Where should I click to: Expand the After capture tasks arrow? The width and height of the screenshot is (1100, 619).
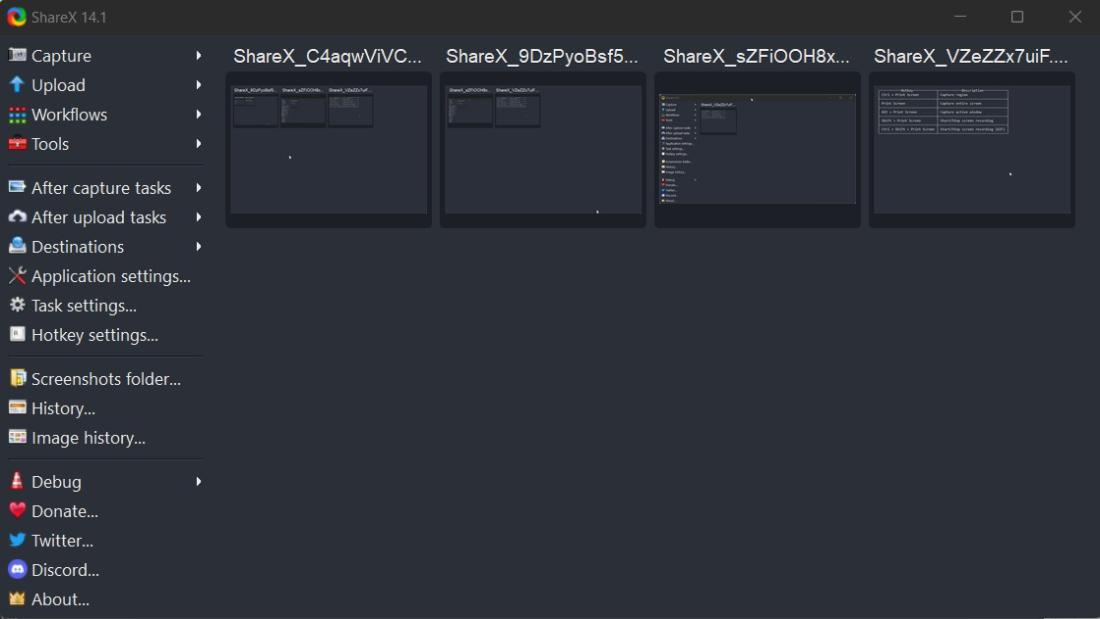pos(199,188)
